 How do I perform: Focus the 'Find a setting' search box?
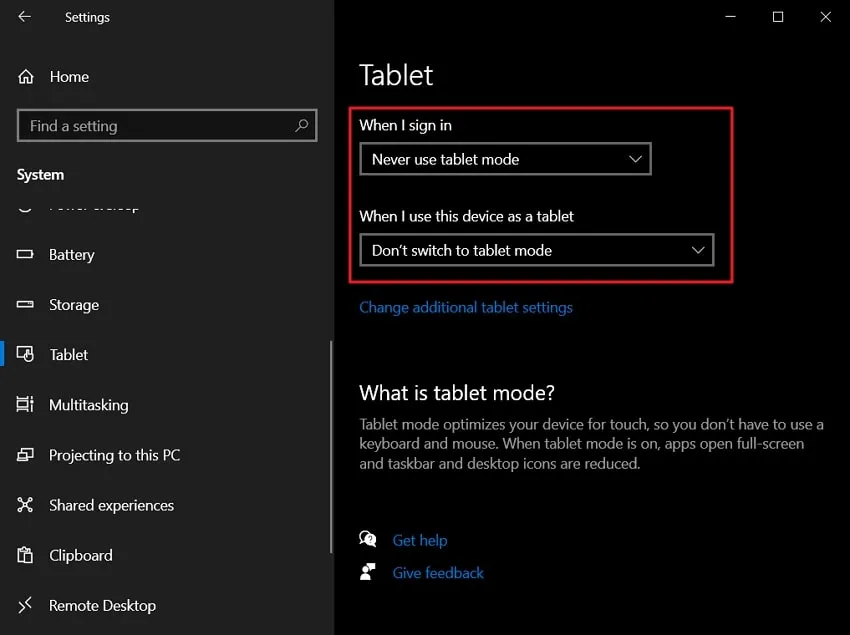[x=167, y=126]
